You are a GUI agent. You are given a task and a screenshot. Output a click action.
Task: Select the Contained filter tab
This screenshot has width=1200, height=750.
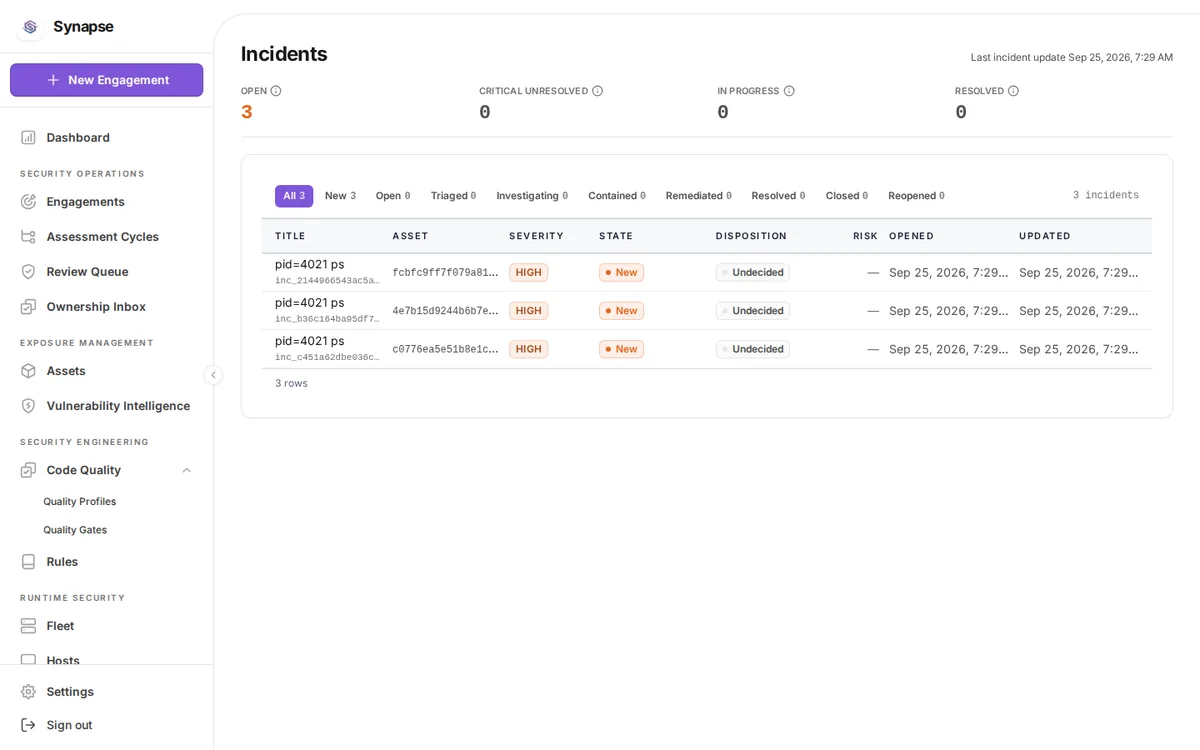point(617,196)
